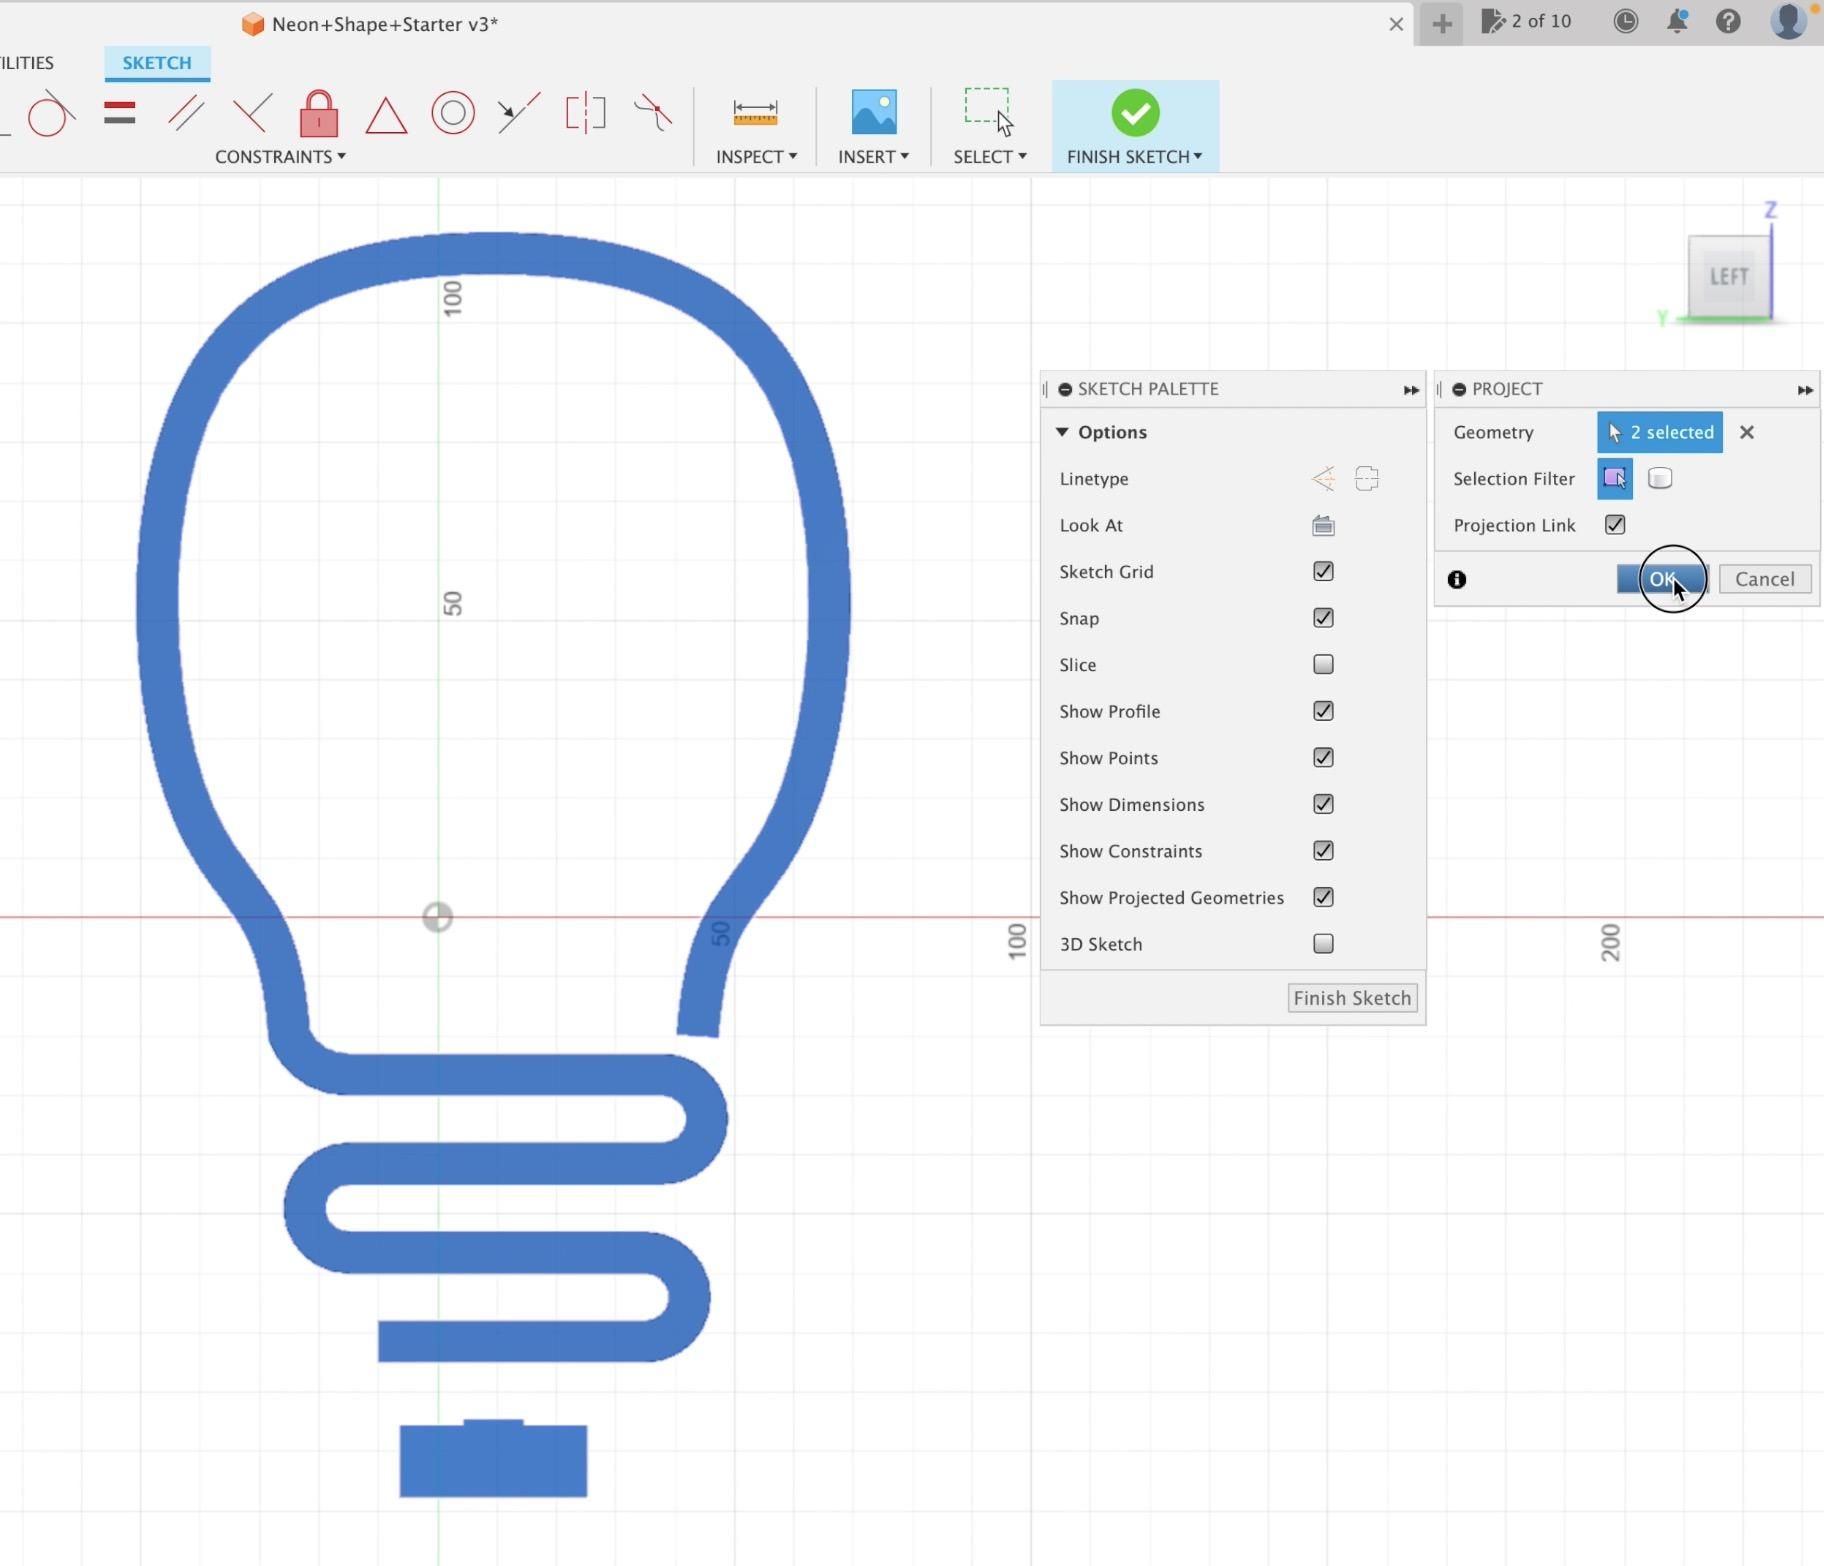The image size is (1824, 1566).
Task: Click OK in the Project dialog
Action: click(x=1661, y=579)
